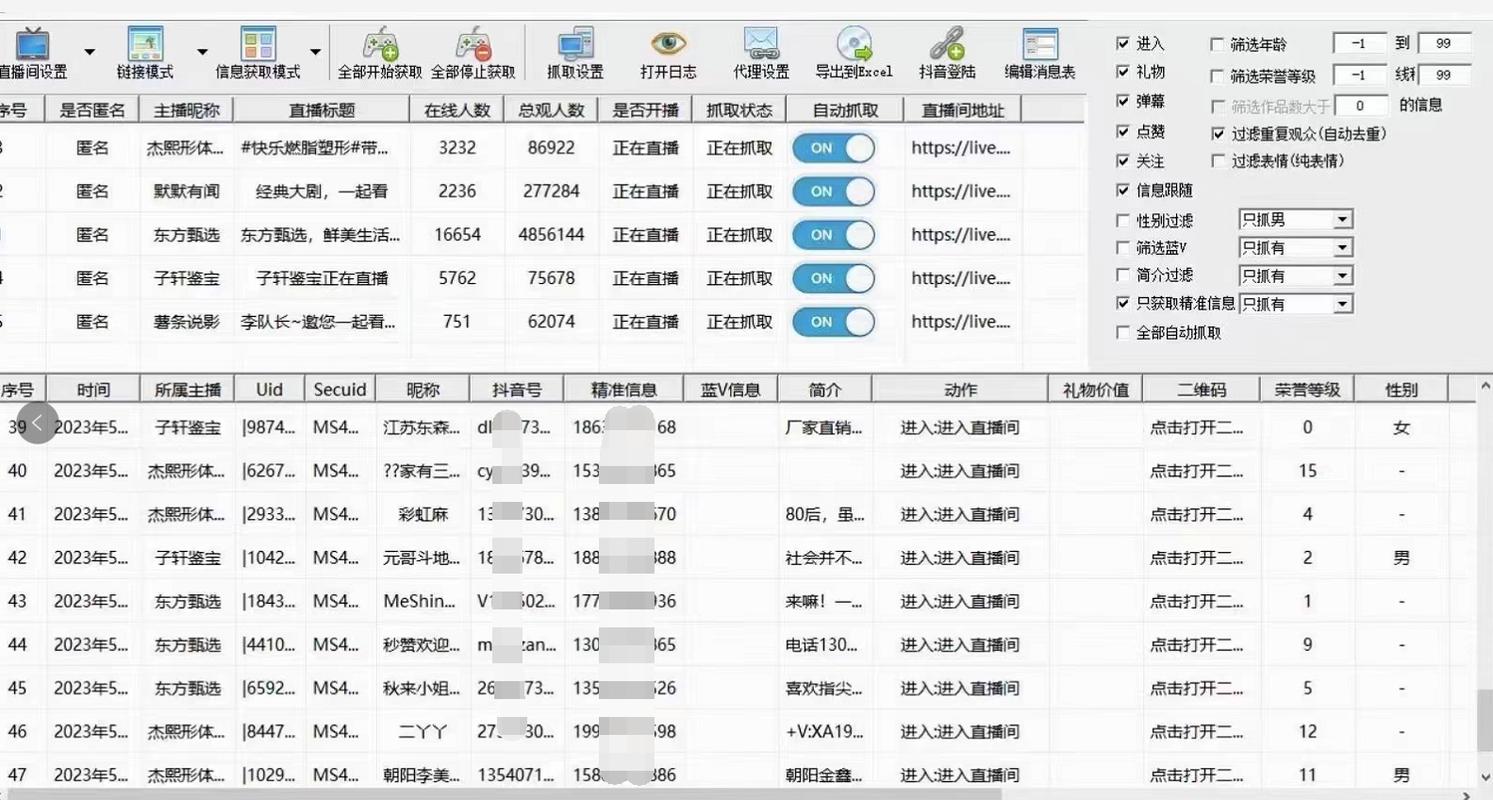
Task: Open 抓取设置 icon
Action: [x=575, y=53]
